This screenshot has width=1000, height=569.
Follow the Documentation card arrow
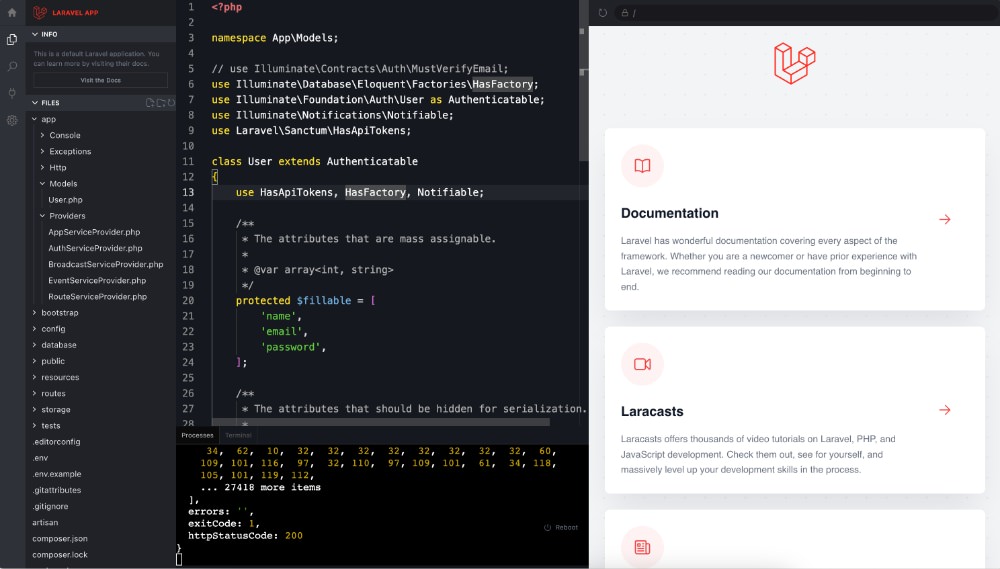pos(945,219)
